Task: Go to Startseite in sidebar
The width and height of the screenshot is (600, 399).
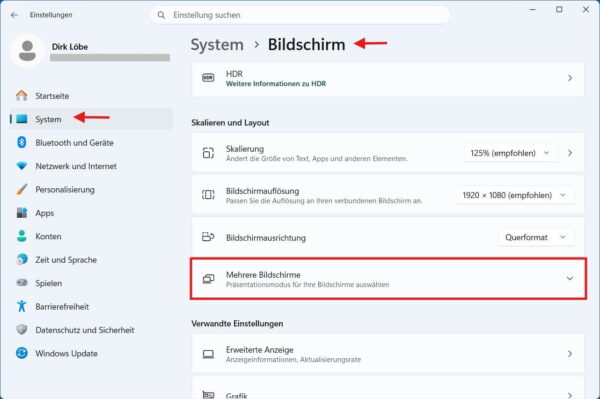Action: click(91, 96)
